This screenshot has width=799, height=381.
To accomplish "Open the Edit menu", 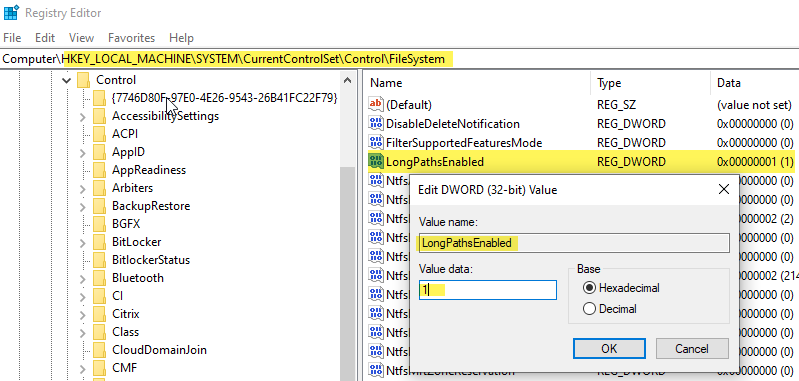I will point(45,38).
